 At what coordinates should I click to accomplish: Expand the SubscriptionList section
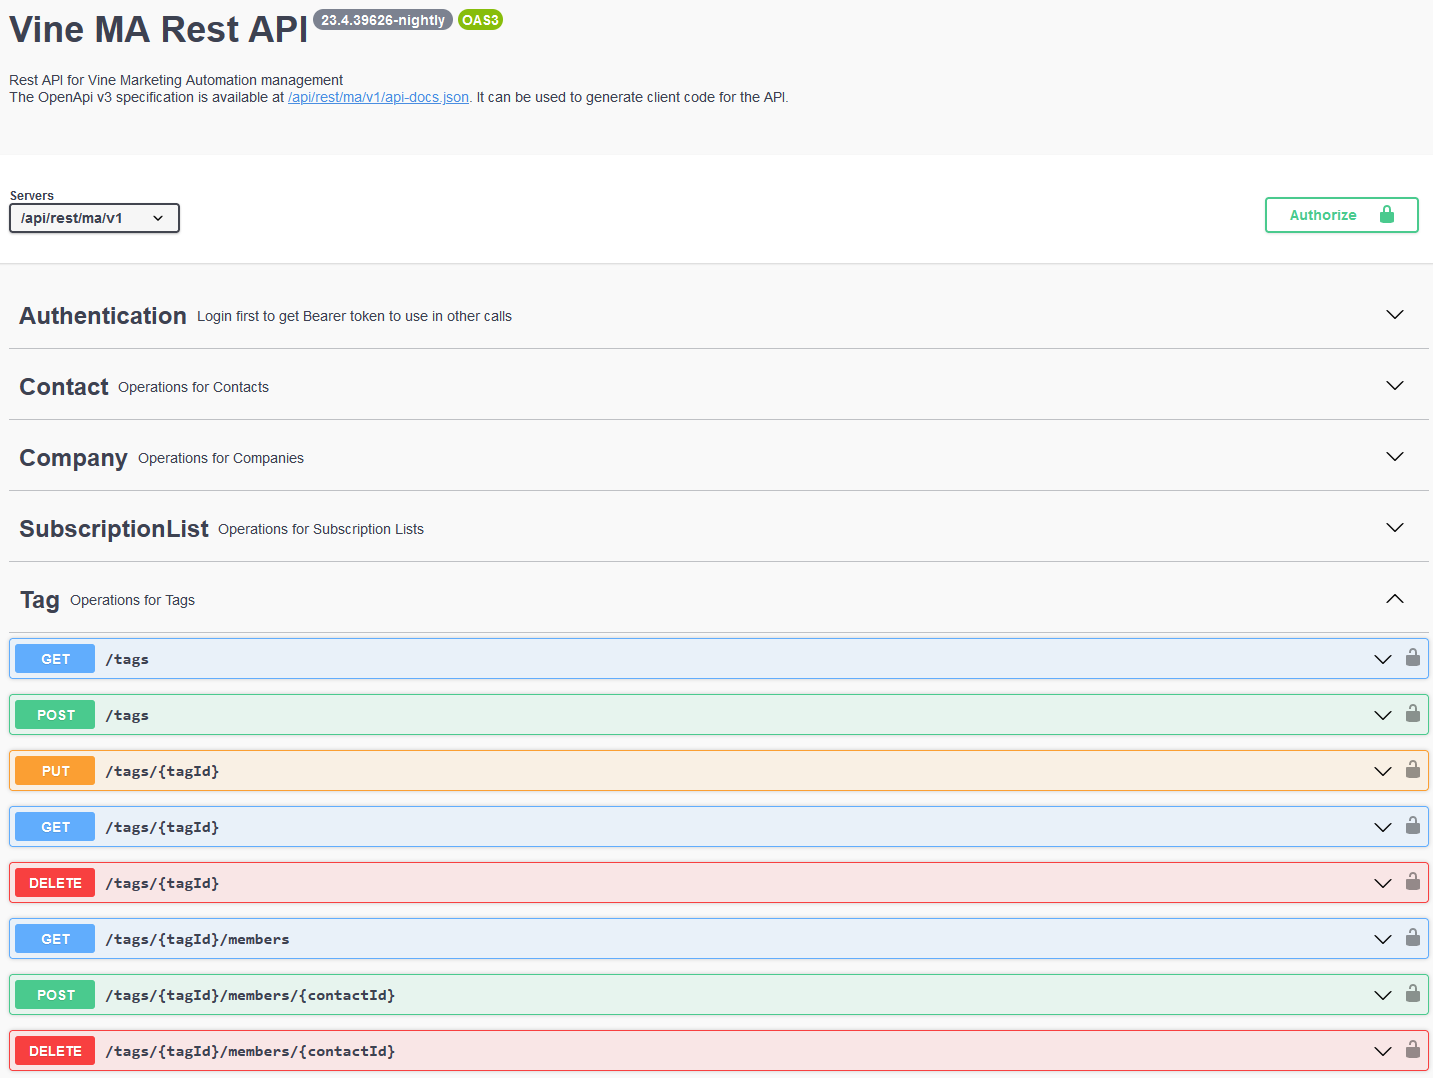1394,528
